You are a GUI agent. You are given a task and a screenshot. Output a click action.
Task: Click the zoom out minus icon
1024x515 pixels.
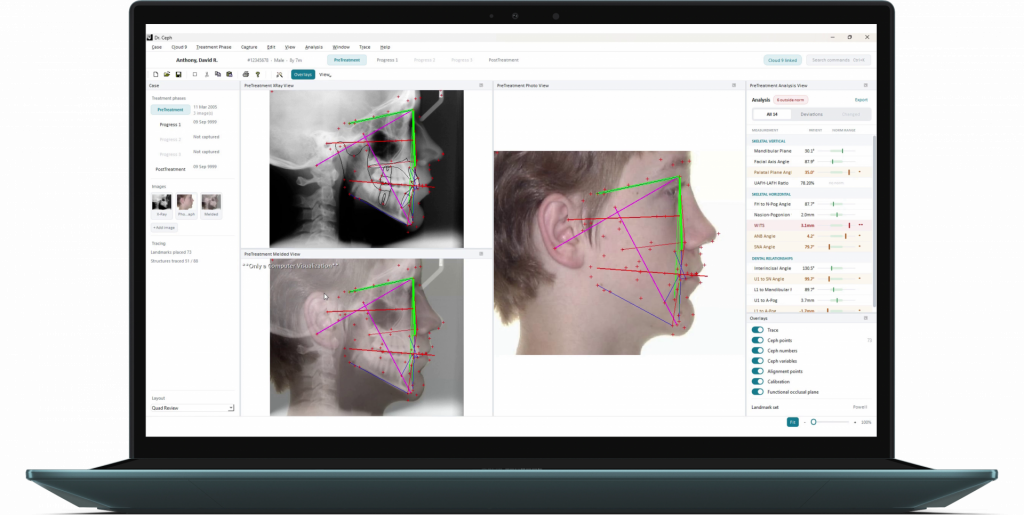(x=805, y=422)
